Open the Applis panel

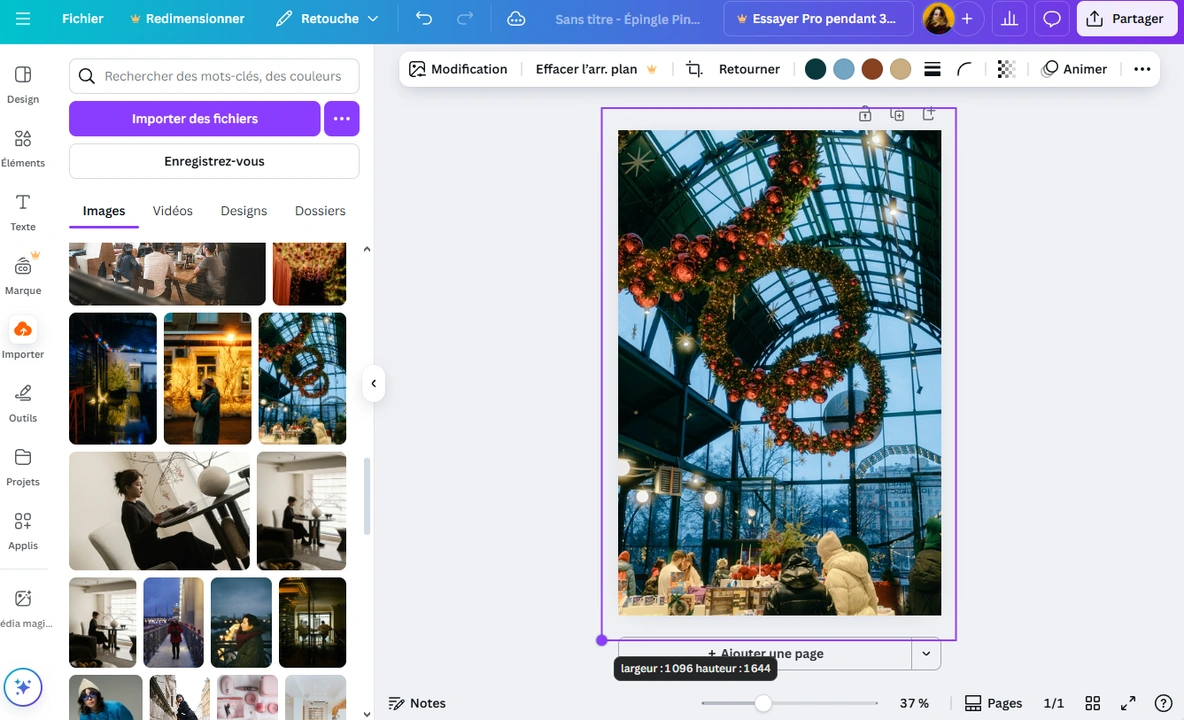point(22,530)
